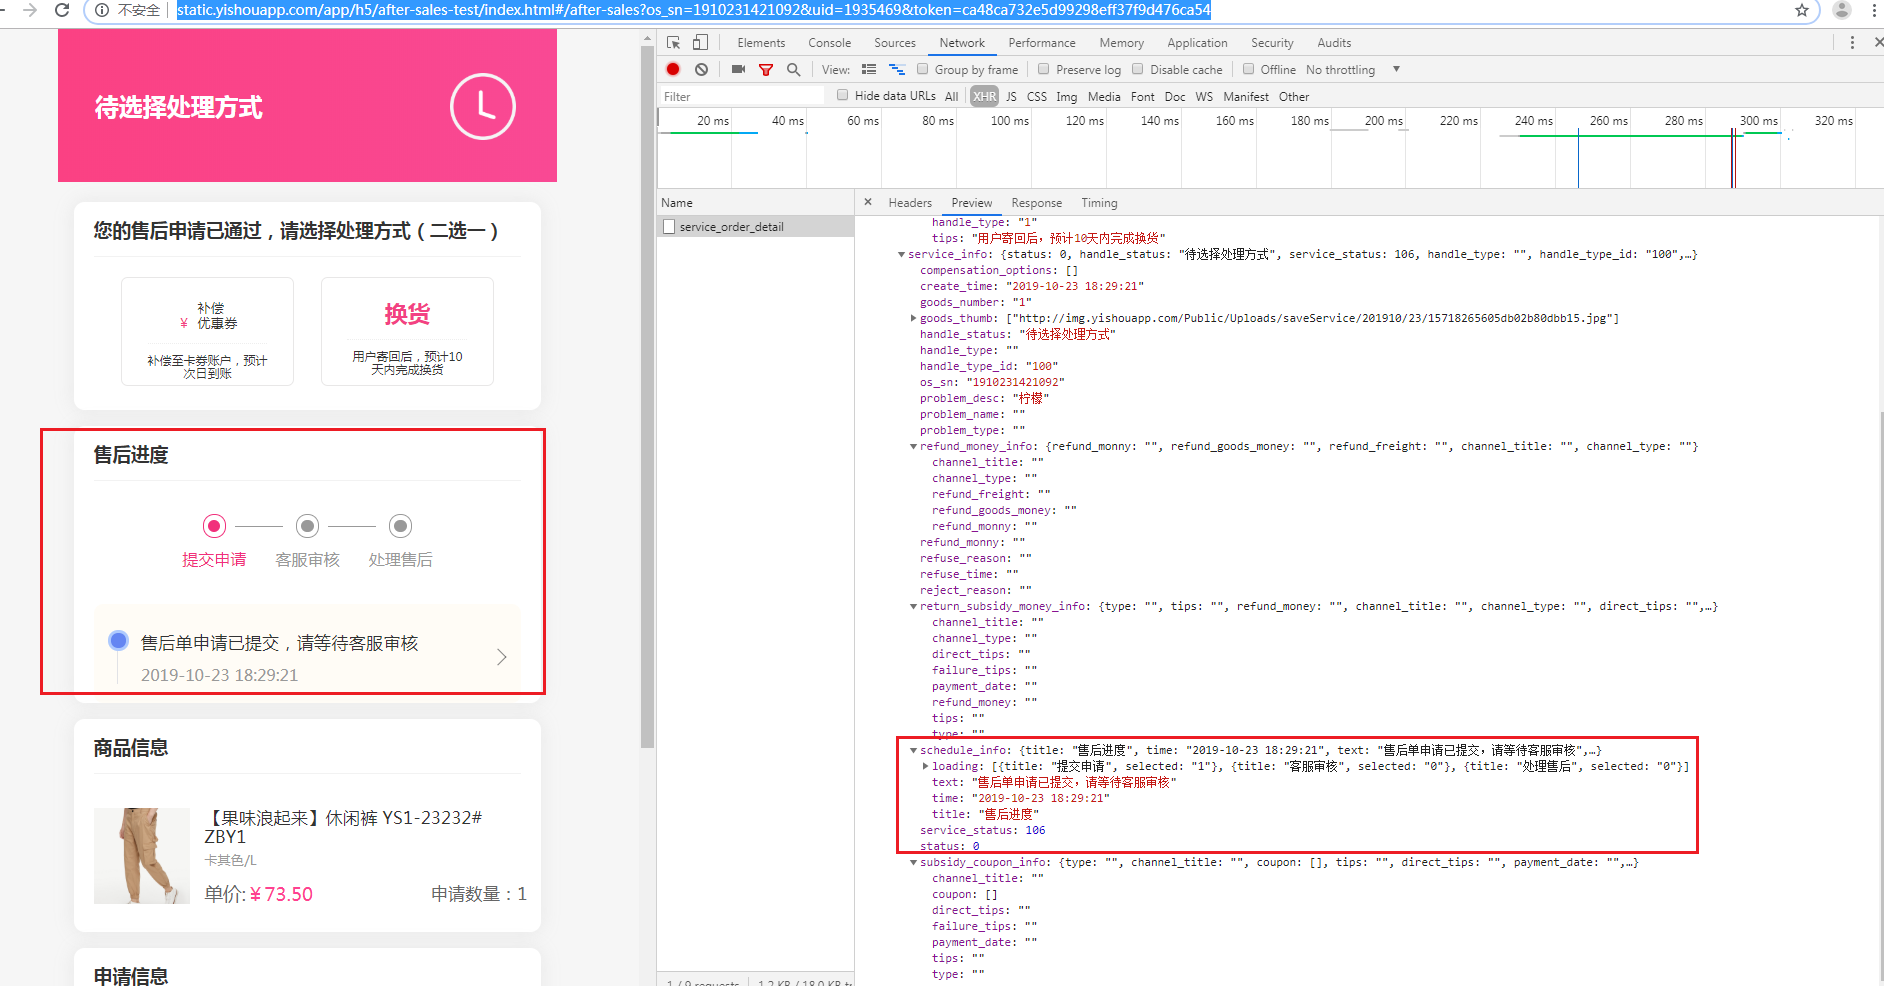This screenshot has height=986, width=1884.
Task: Switch to the Headers tab
Action: [910, 203]
